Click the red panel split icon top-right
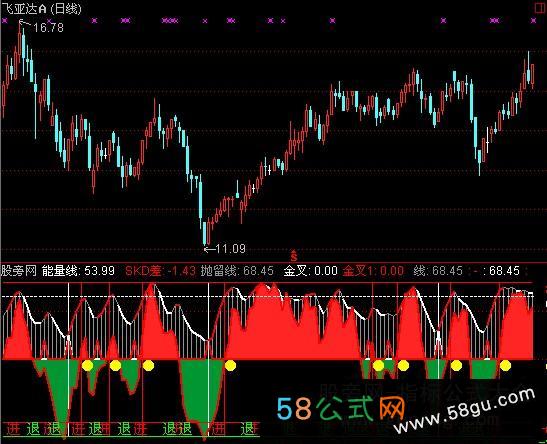The width and height of the screenshot is (547, 444). click(x=539, y=8)
